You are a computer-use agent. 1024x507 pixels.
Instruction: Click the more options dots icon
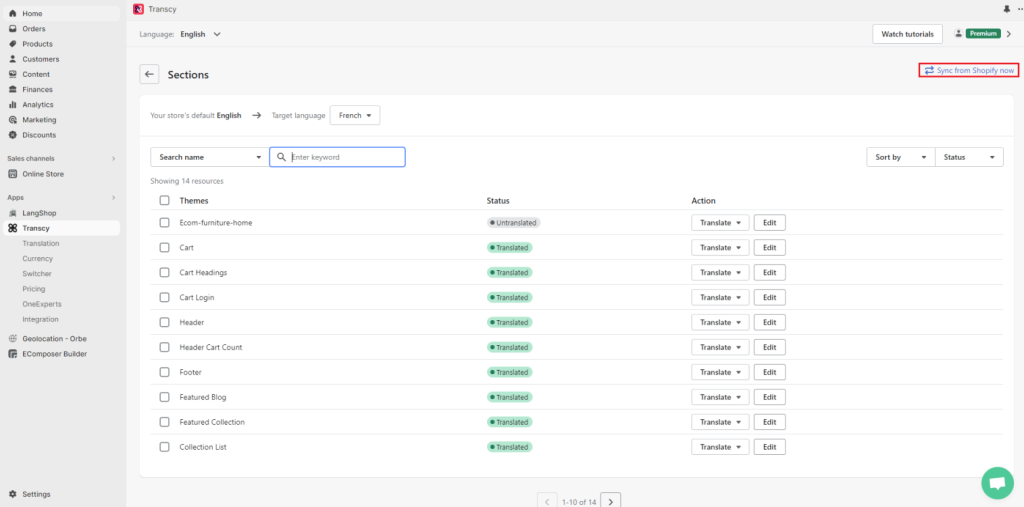click(1021, 9)
